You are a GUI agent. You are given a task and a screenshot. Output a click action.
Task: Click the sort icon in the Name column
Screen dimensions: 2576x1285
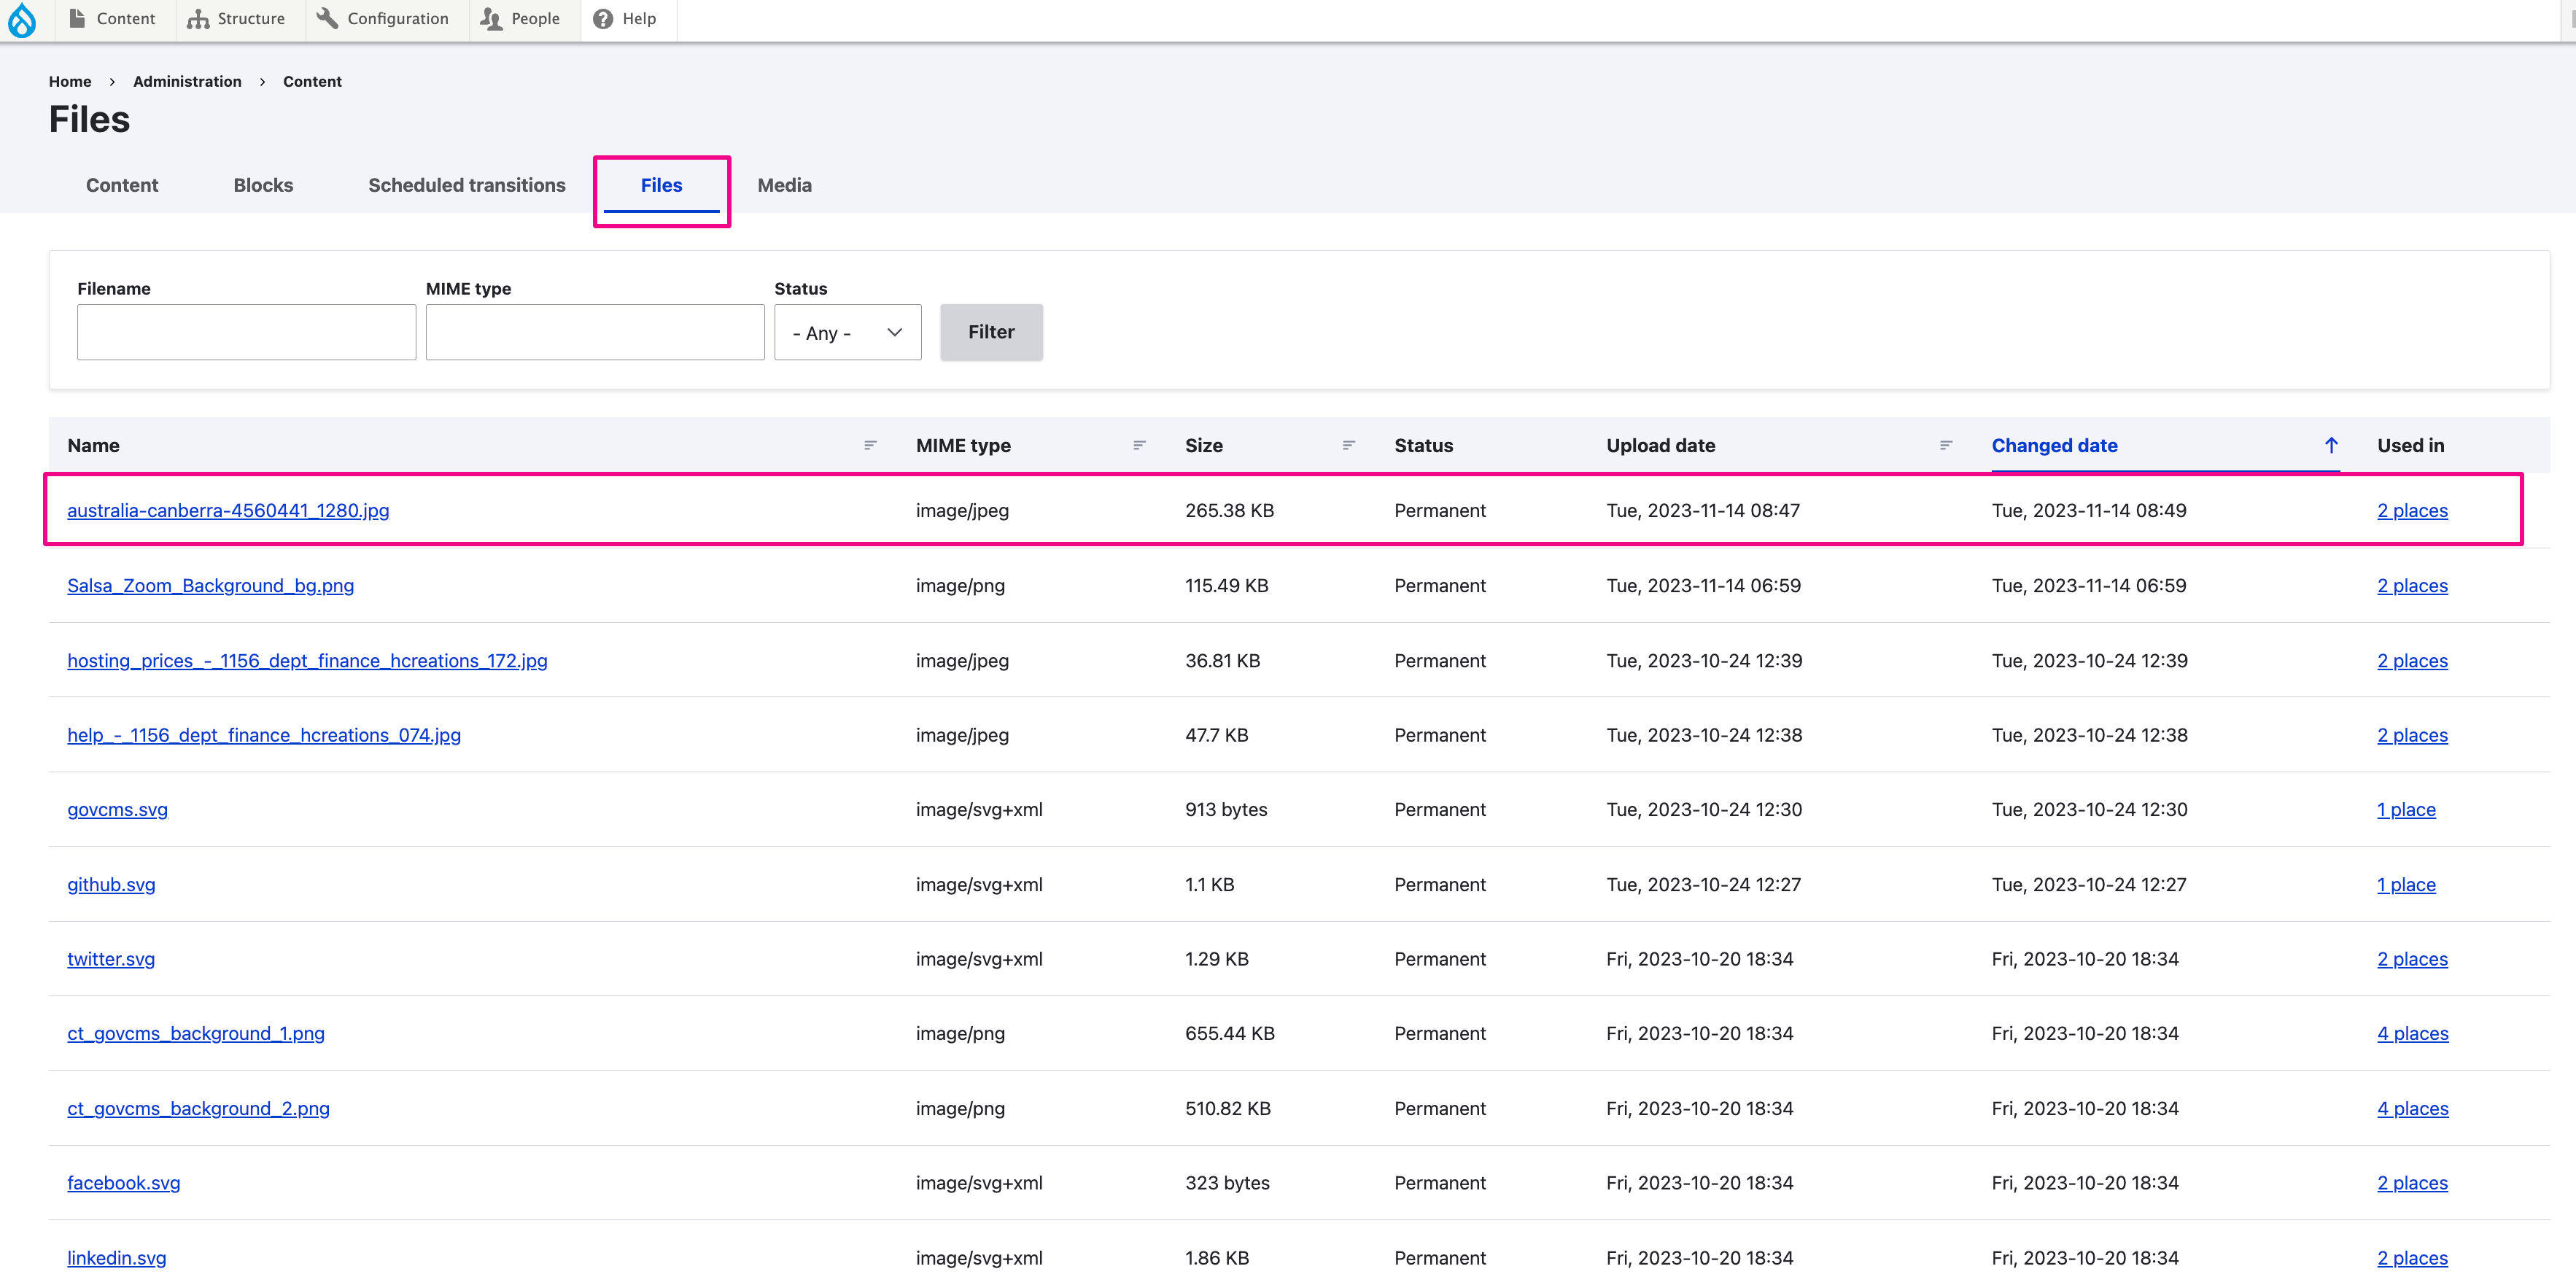tap(870, 446)
